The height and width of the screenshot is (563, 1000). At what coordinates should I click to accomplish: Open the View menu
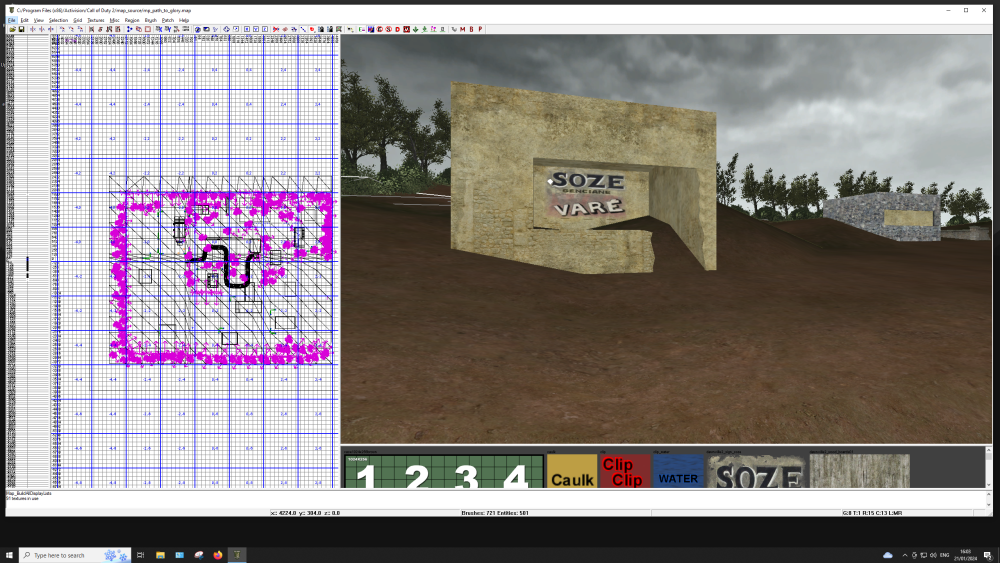38,20
